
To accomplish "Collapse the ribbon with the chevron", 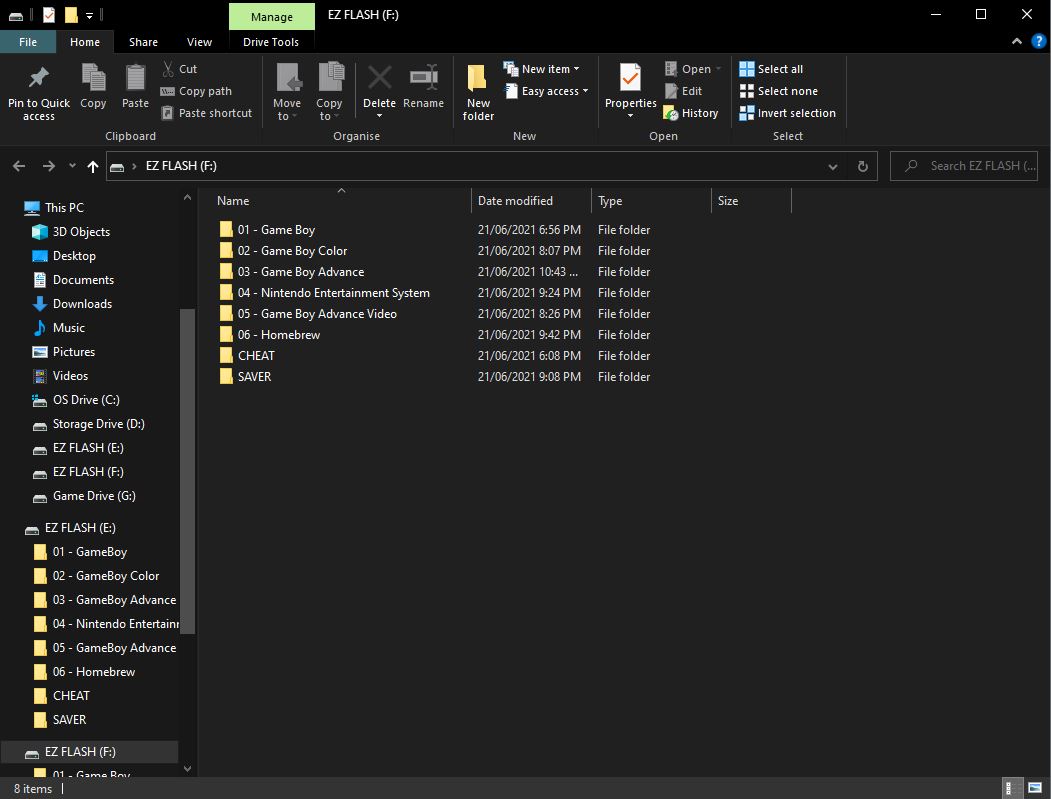I will pyautogui.click(x=1017, y=42).
